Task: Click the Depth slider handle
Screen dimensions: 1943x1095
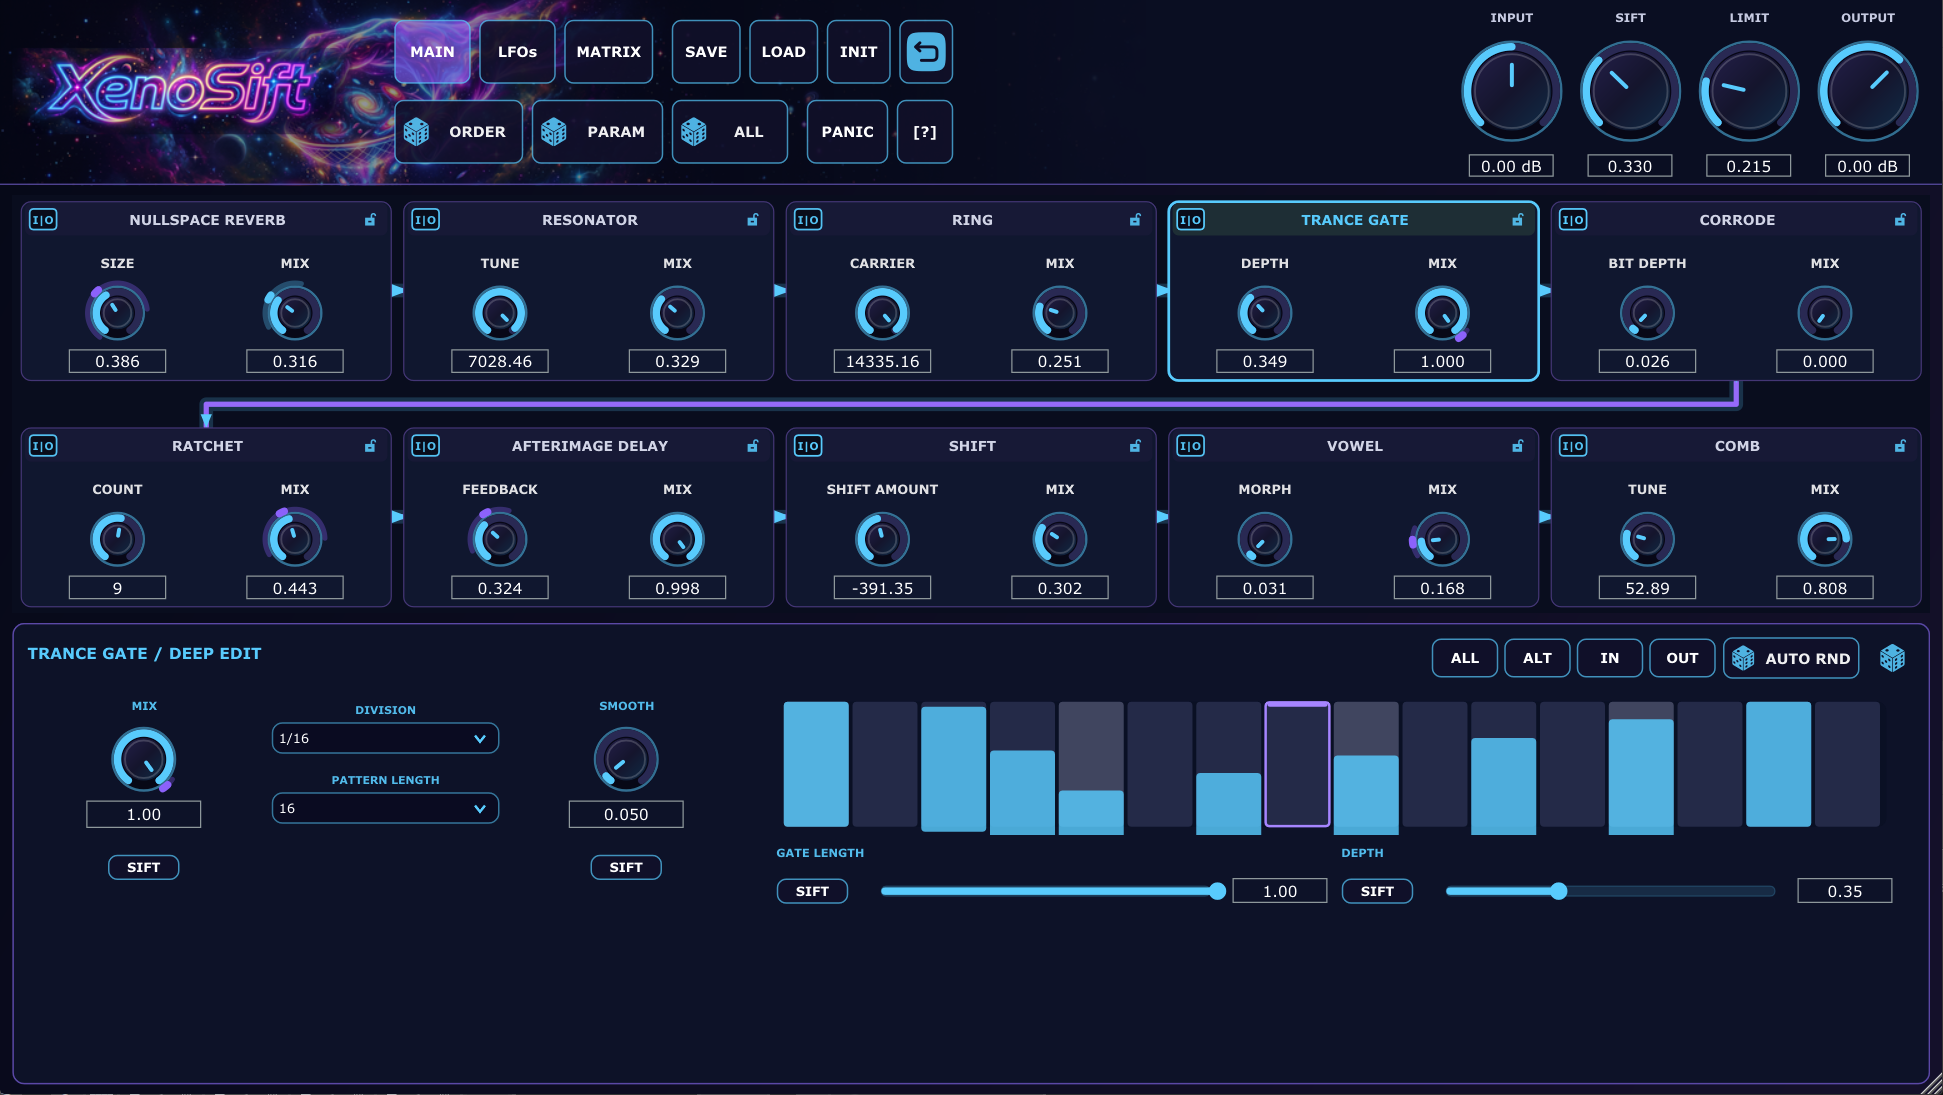Action: coord(1558,891)
